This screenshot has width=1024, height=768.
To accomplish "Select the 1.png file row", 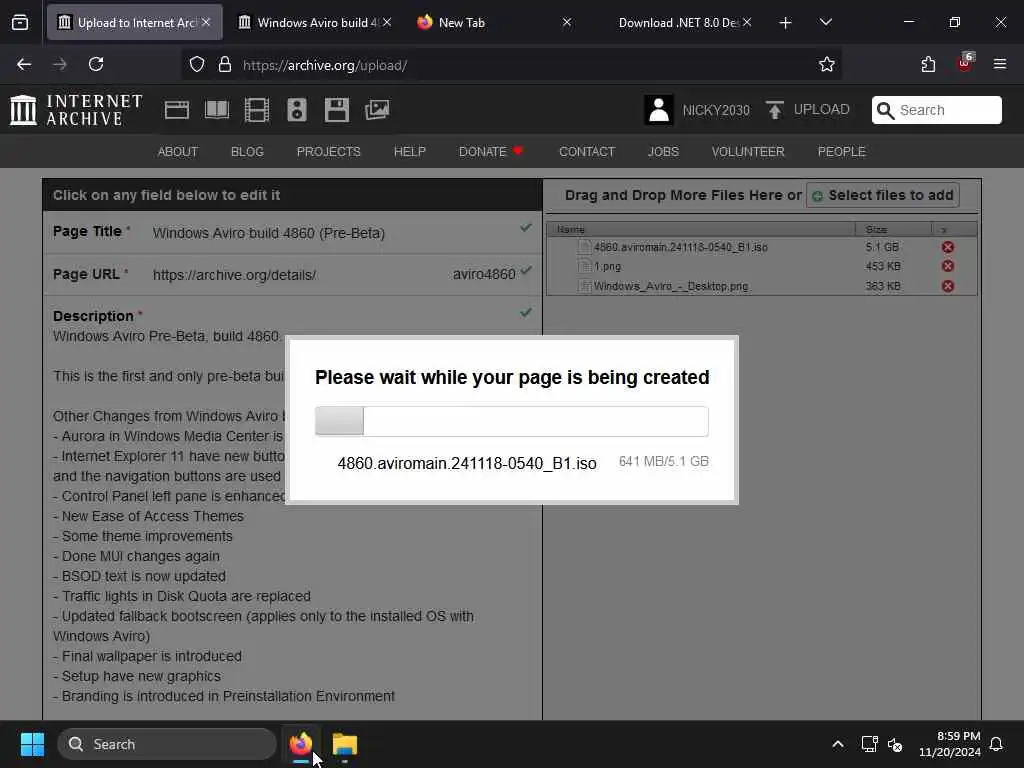I will [761, 266].
